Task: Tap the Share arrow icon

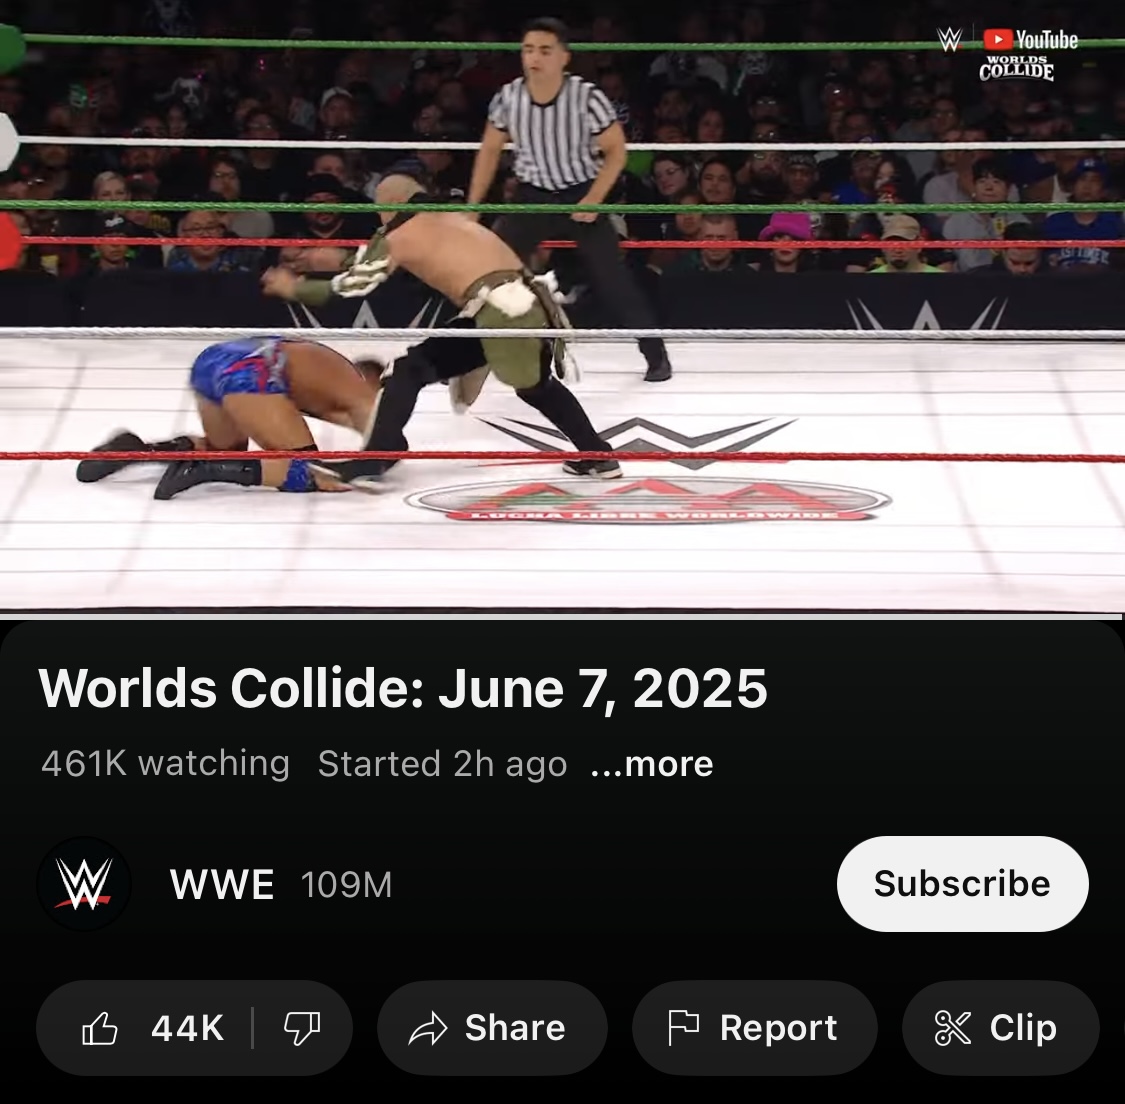Action: pos(428,1028)
